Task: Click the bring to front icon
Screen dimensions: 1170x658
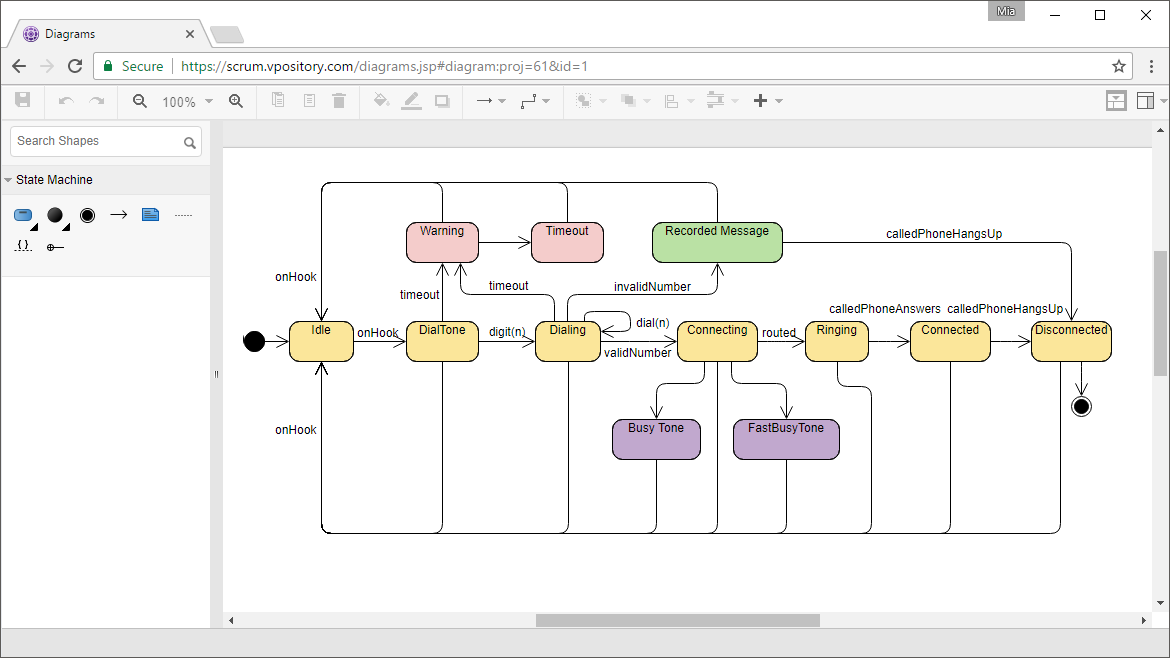Action: [x=628, y=101]
